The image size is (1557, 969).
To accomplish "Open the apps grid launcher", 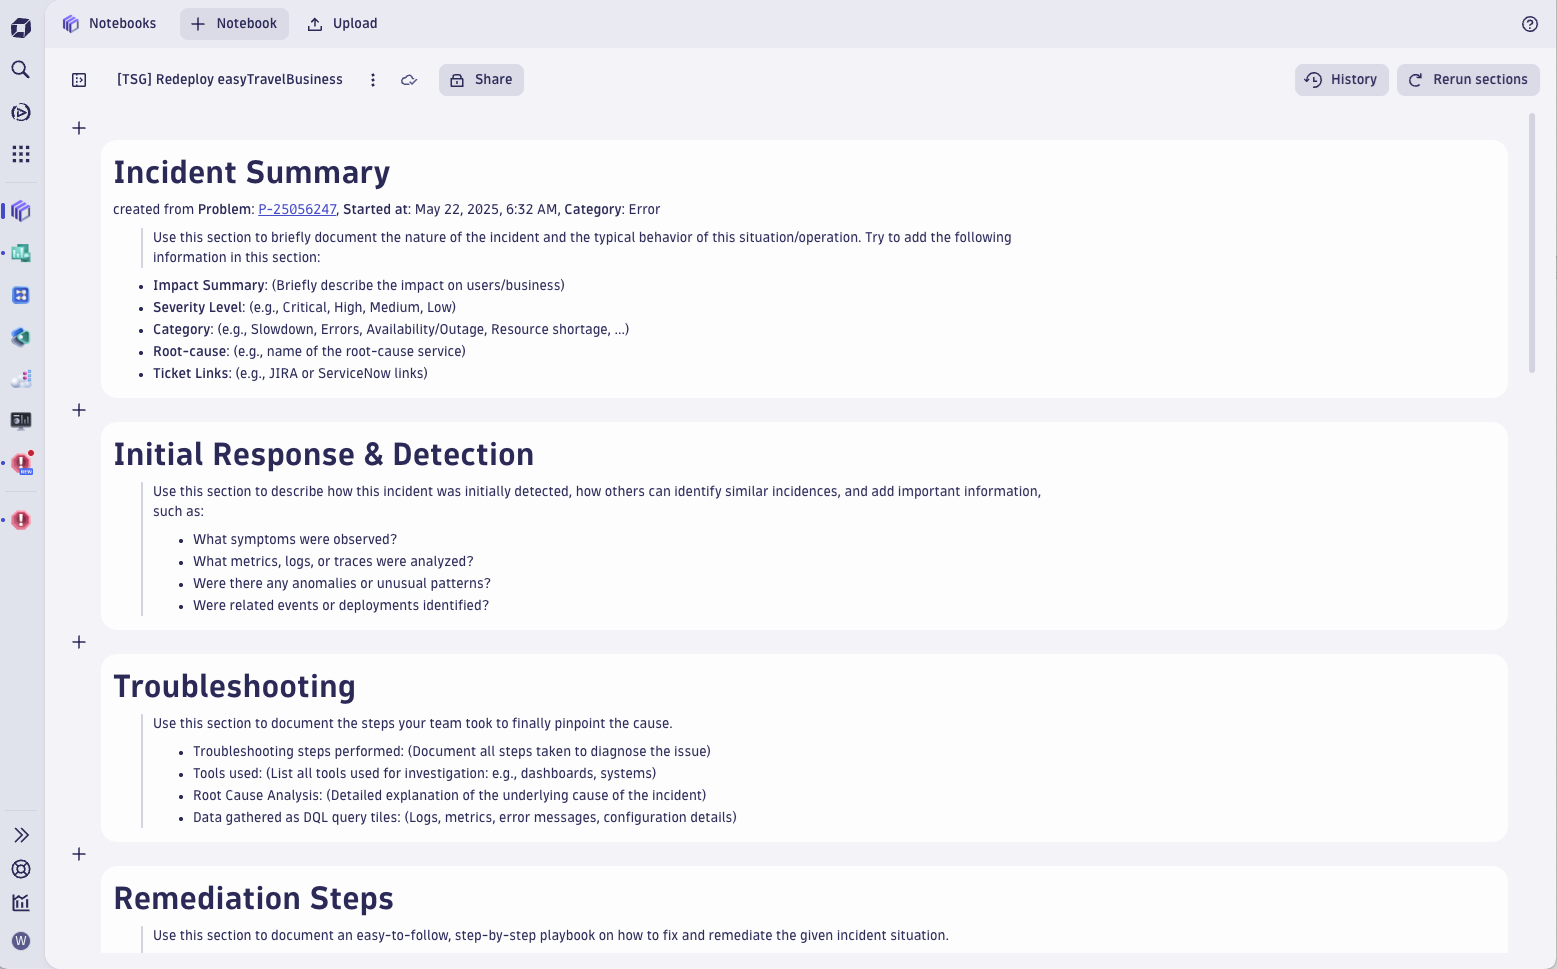I will pyautogui.click(x=20, y=154).
